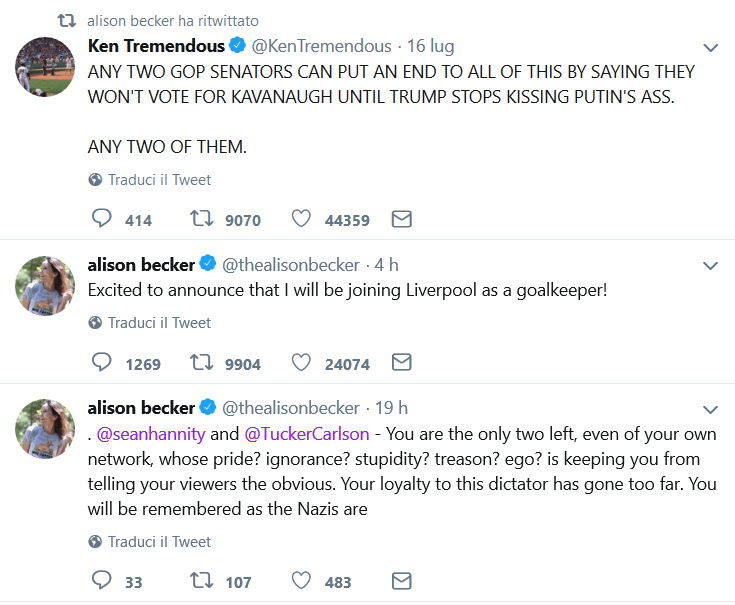Reply to the Liverpool goalkeeper tweet

(102, 362)
